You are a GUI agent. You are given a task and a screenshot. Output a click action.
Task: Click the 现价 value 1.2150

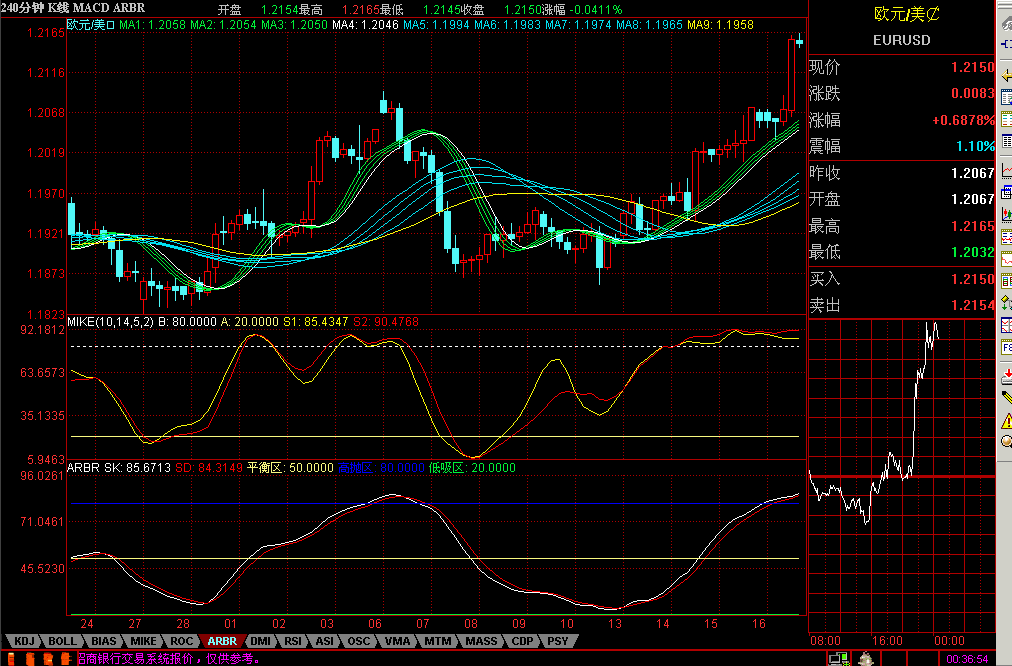click(973, 67)
